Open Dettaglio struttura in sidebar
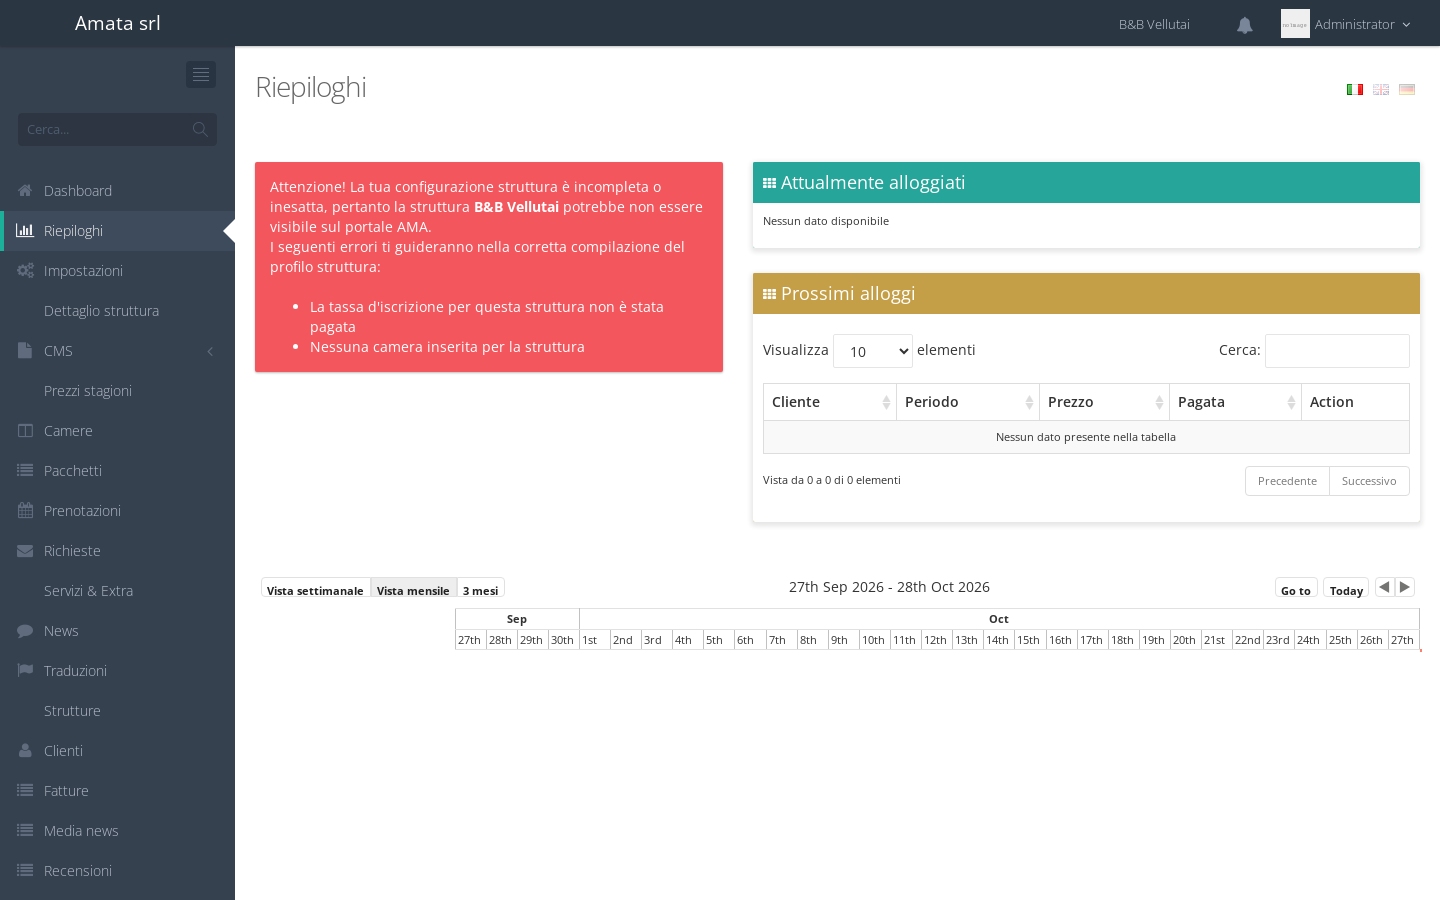The image size is (1440, 900). coord(118,311)
